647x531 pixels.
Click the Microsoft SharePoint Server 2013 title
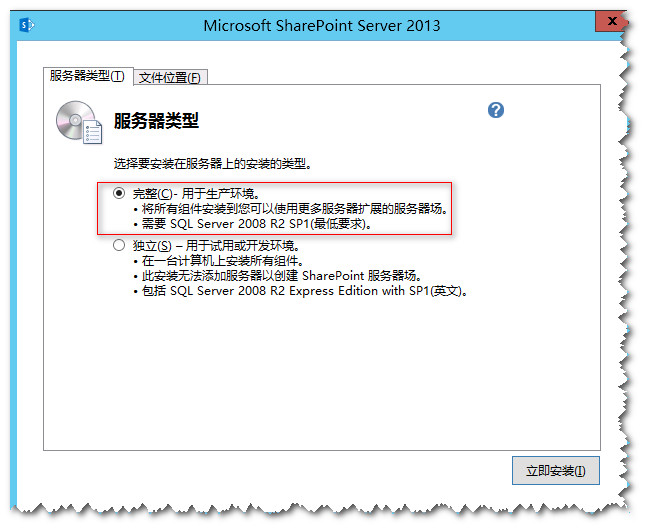(x=321, y=26)
